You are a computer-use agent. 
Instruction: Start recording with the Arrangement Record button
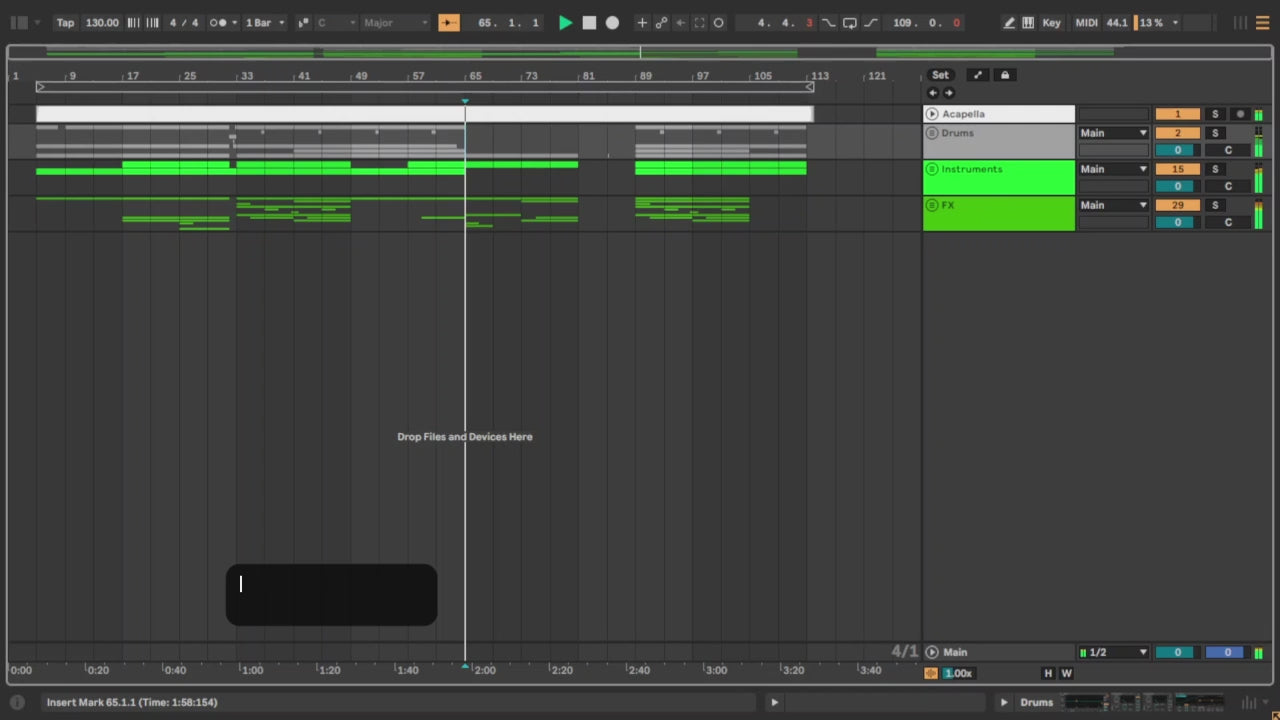pyautogui.click(x=612, y=23)
